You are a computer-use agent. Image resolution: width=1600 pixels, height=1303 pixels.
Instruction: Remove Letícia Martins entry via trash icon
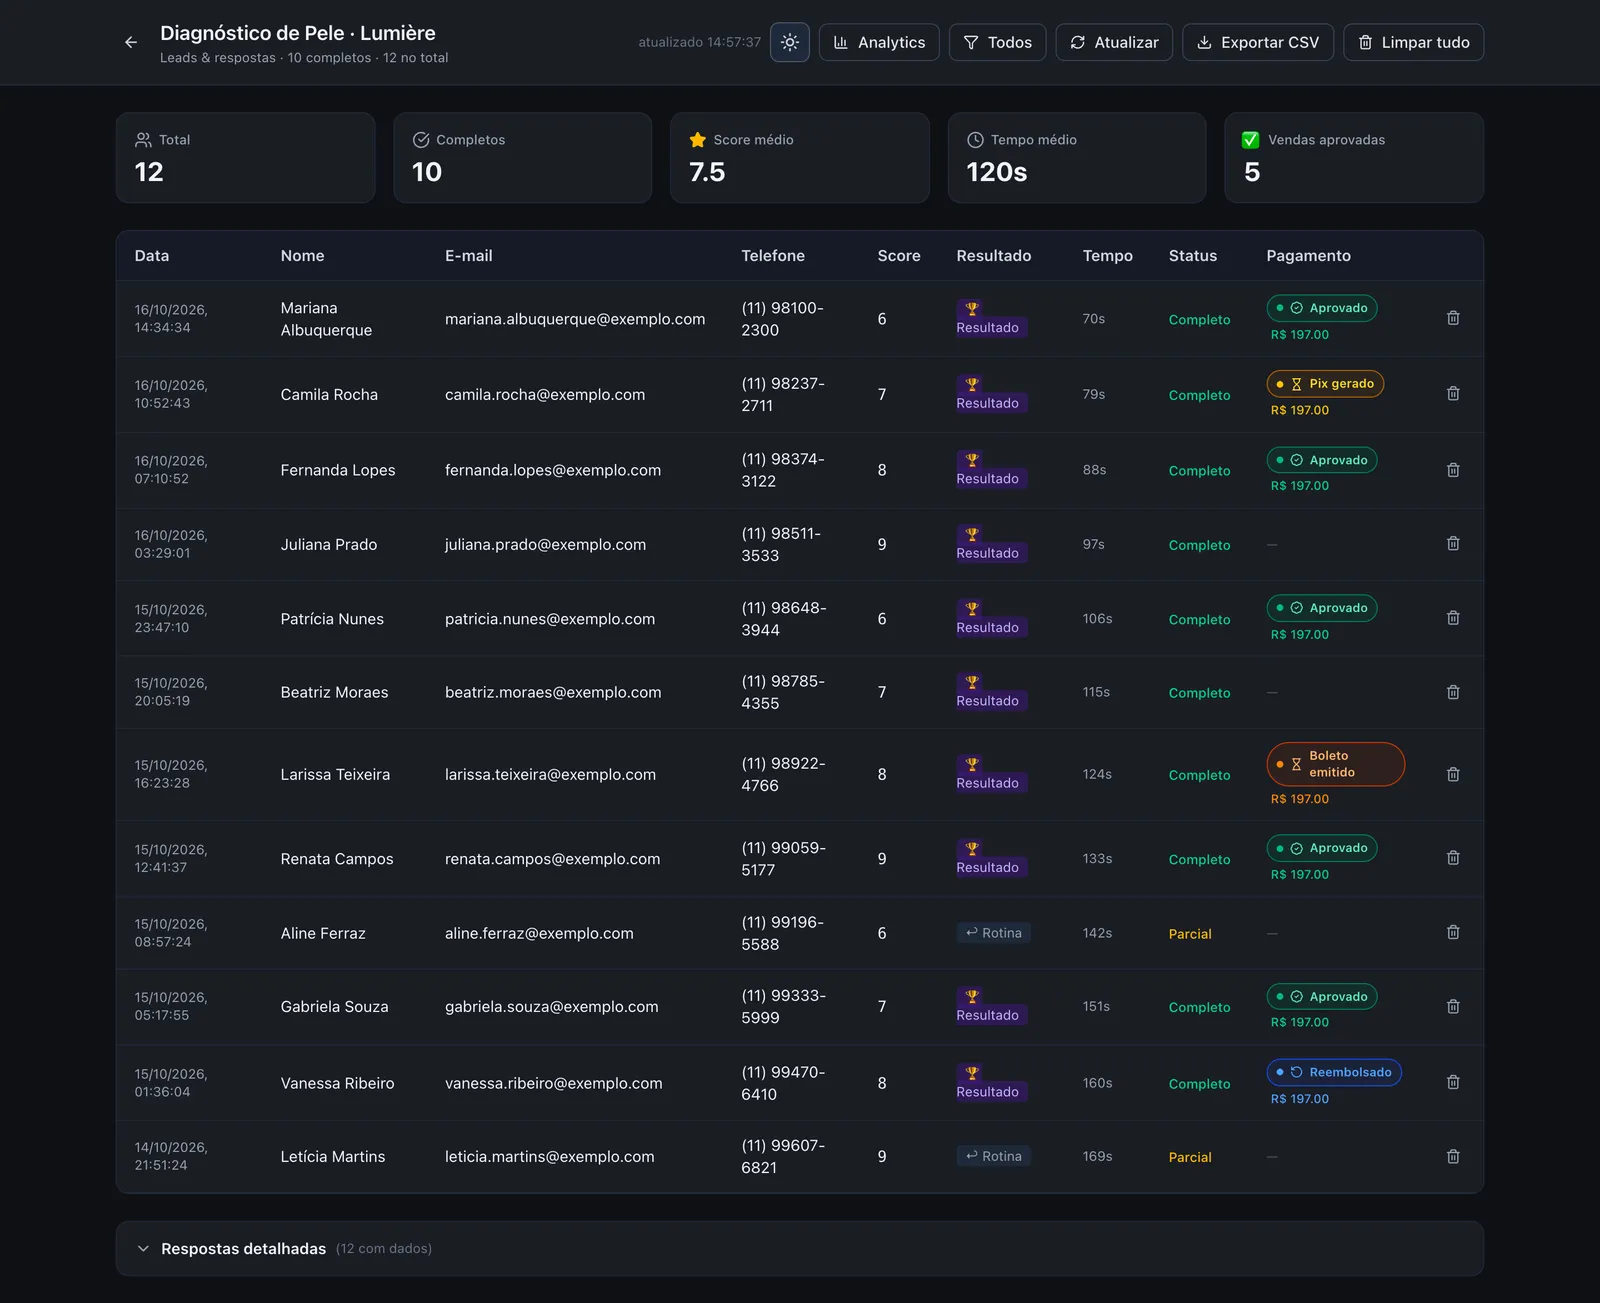(x=1453, y=1156)
